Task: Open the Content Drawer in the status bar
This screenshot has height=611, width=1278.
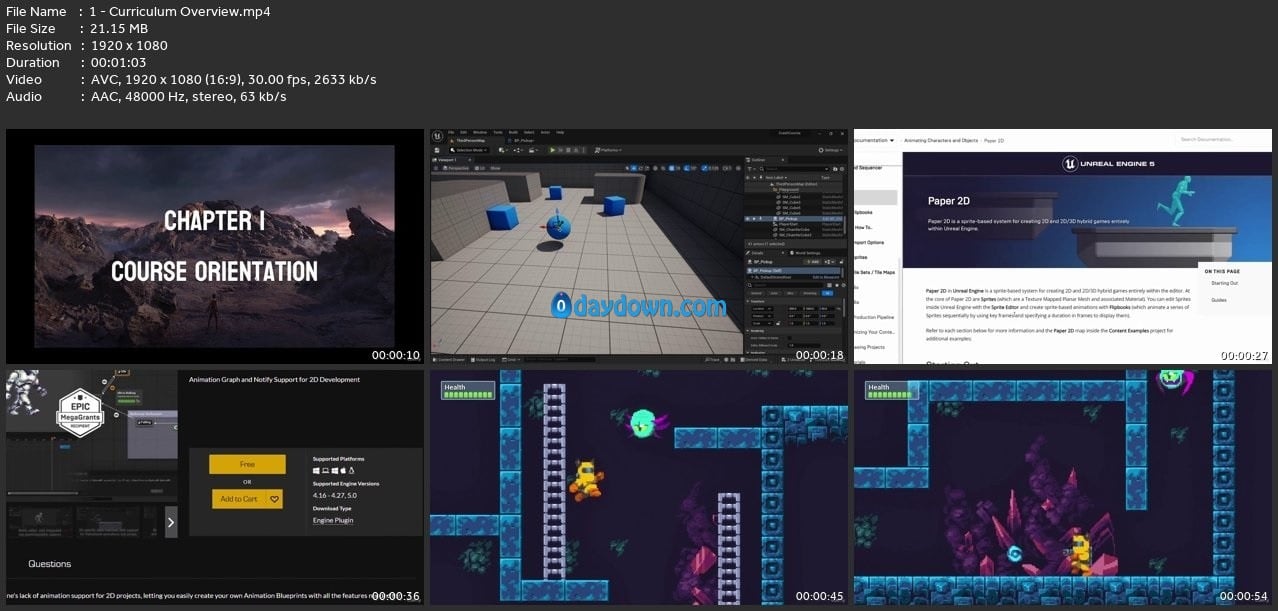Action: click(x=448, y=360)
